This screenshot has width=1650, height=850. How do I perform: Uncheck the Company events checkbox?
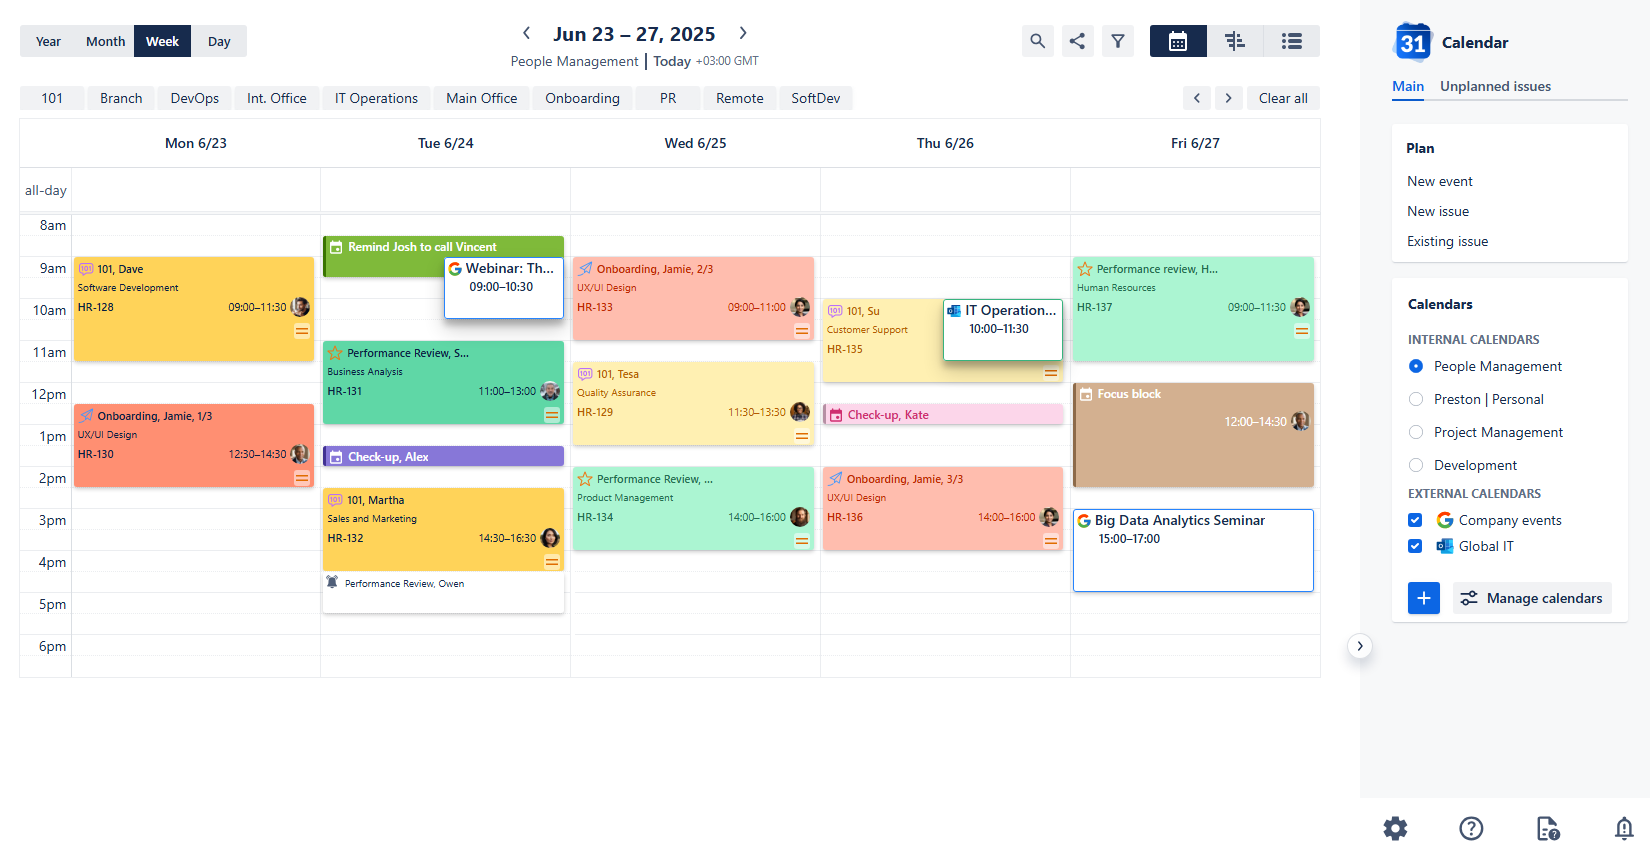pos(1415,520)
